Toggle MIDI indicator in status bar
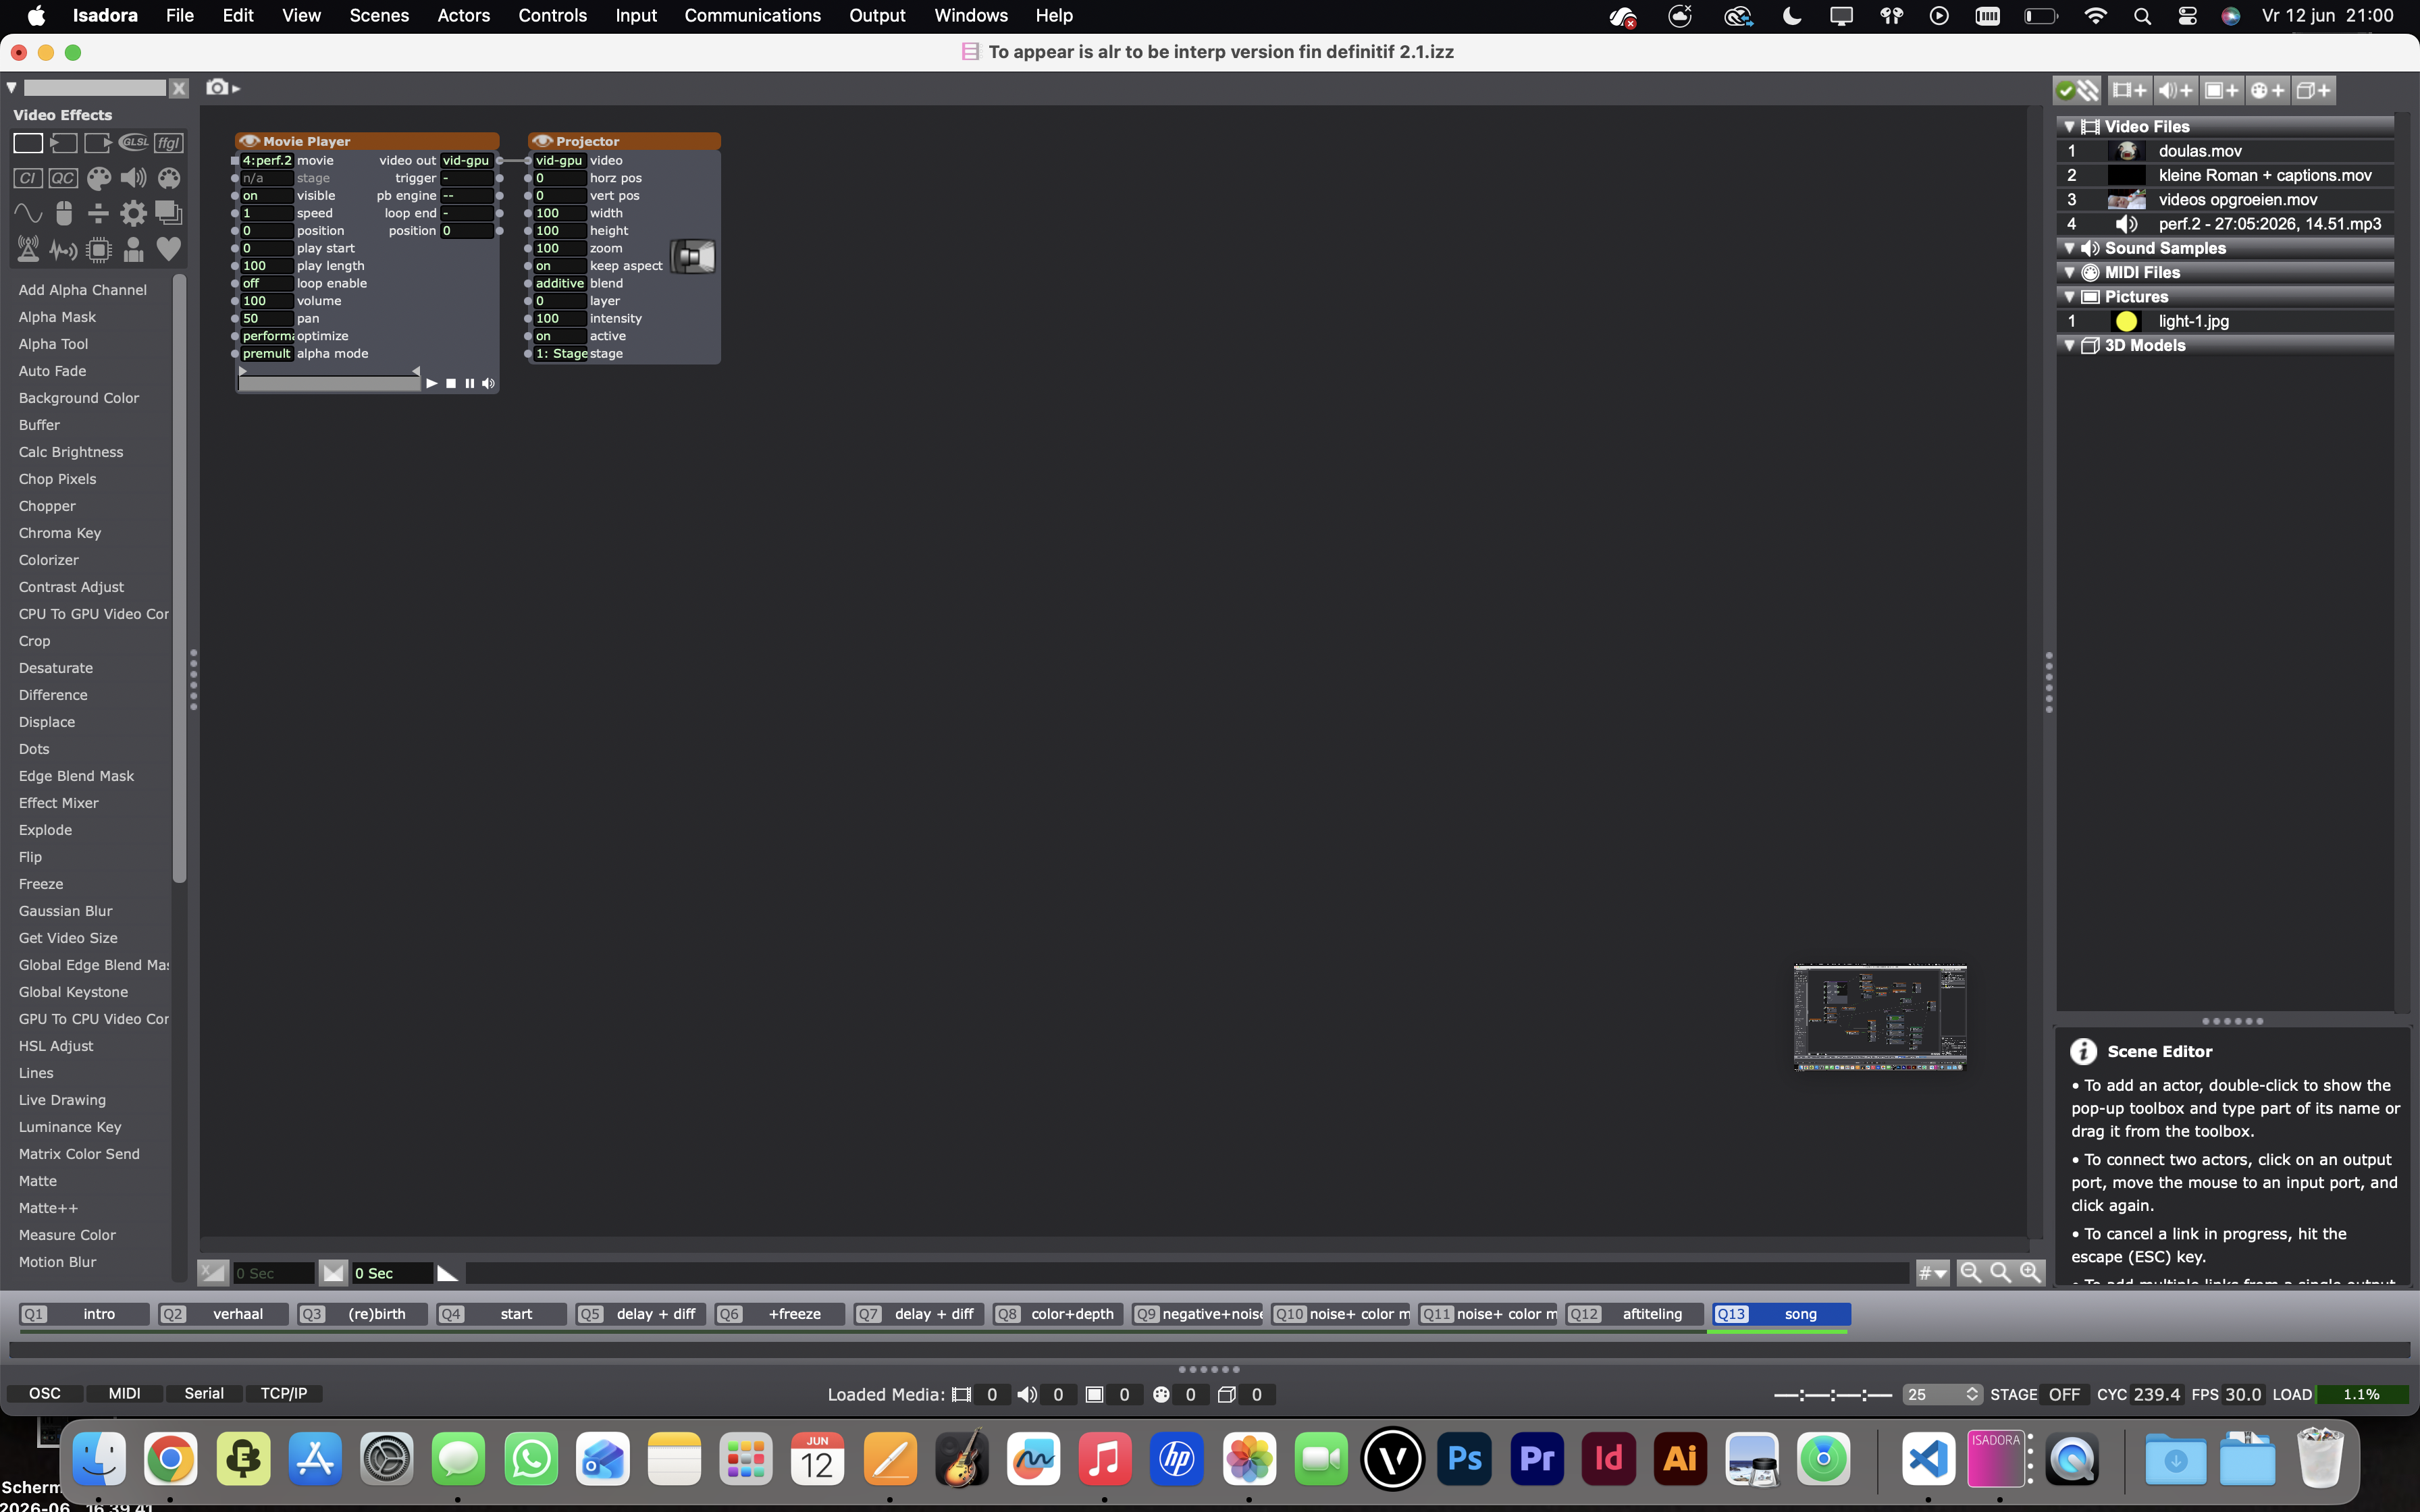 (124, 1393)
